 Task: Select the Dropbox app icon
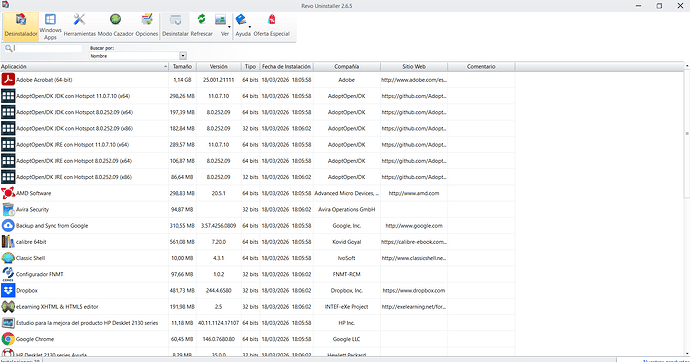click(x=8, y=290)
